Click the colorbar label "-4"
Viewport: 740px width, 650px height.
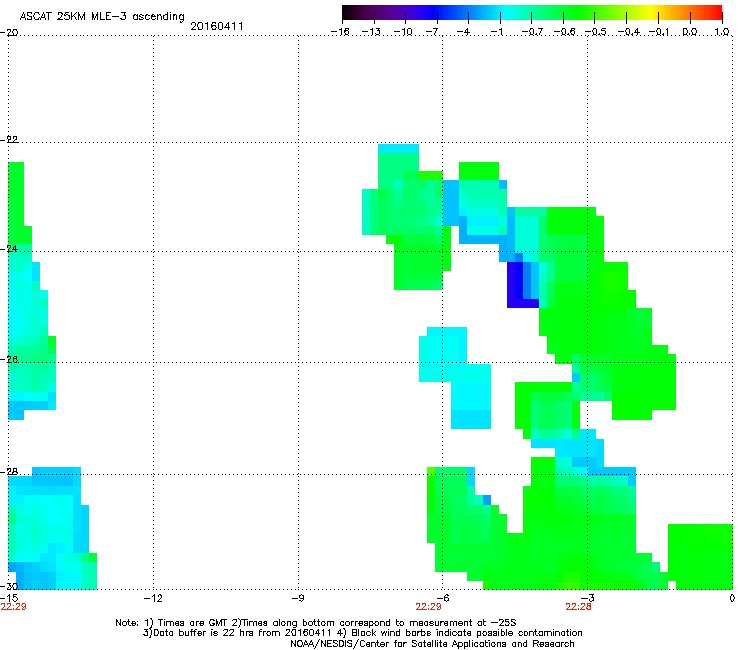[464, 32]
